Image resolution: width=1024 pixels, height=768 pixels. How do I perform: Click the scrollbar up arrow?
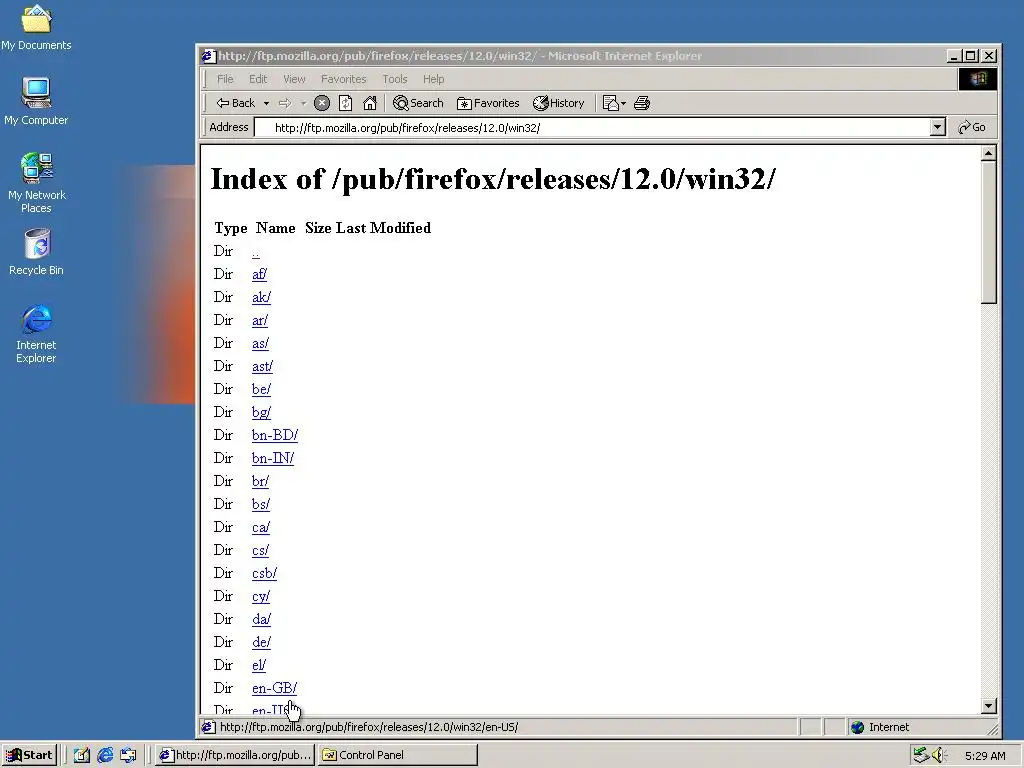988,153
